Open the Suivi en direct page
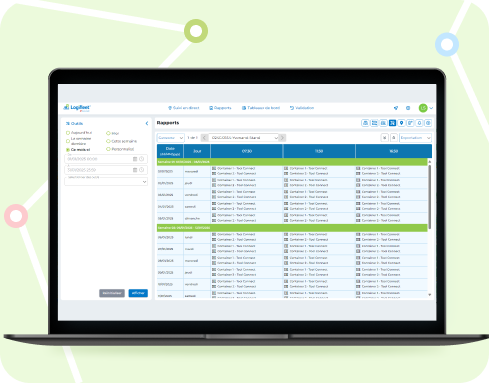The height and width of the screenshot is (383, 489). pos(184,108)
